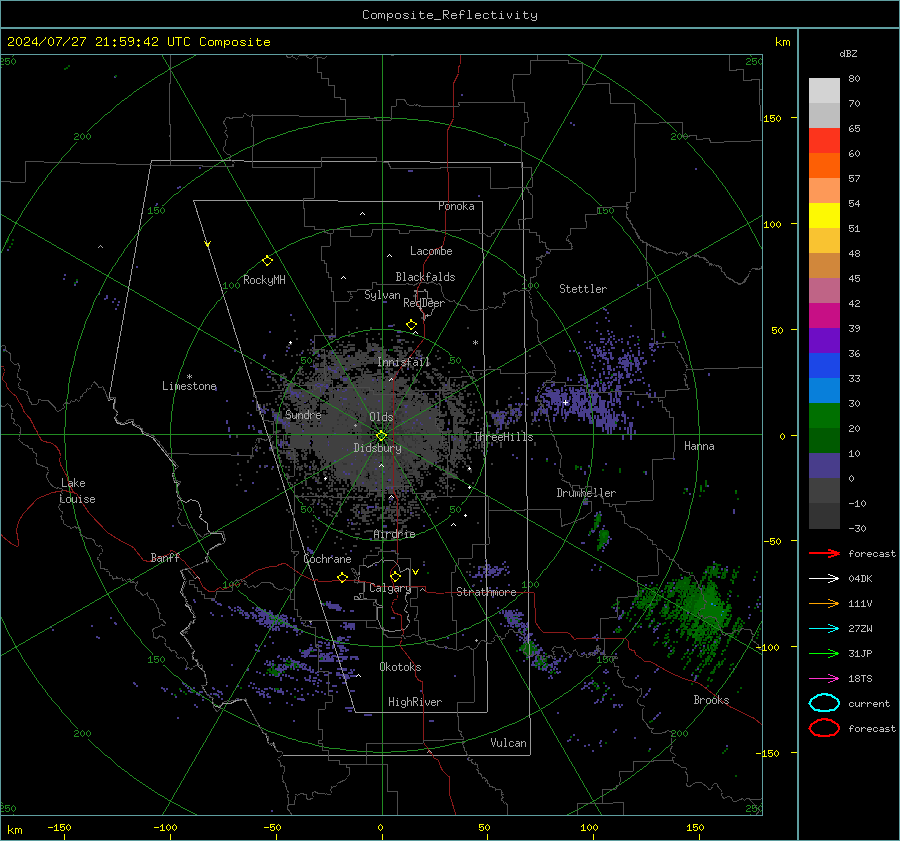Click the dBZ scale heading
Image resolution: width=900 pixels, height=841 pixels.
tap(848, 53)
